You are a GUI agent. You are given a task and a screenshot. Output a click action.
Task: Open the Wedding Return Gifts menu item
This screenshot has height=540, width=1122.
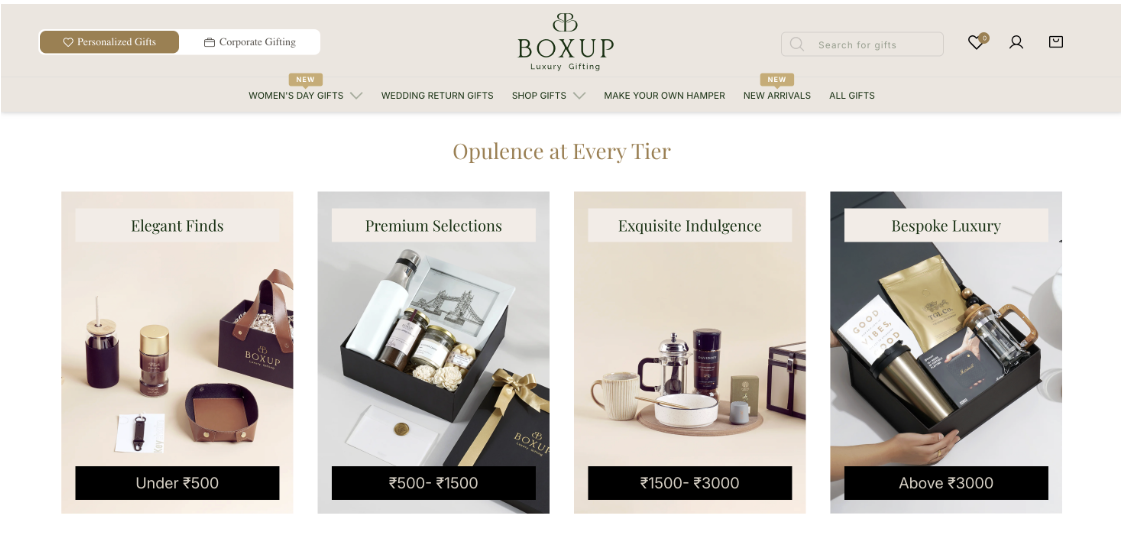[x=437, y=96]
